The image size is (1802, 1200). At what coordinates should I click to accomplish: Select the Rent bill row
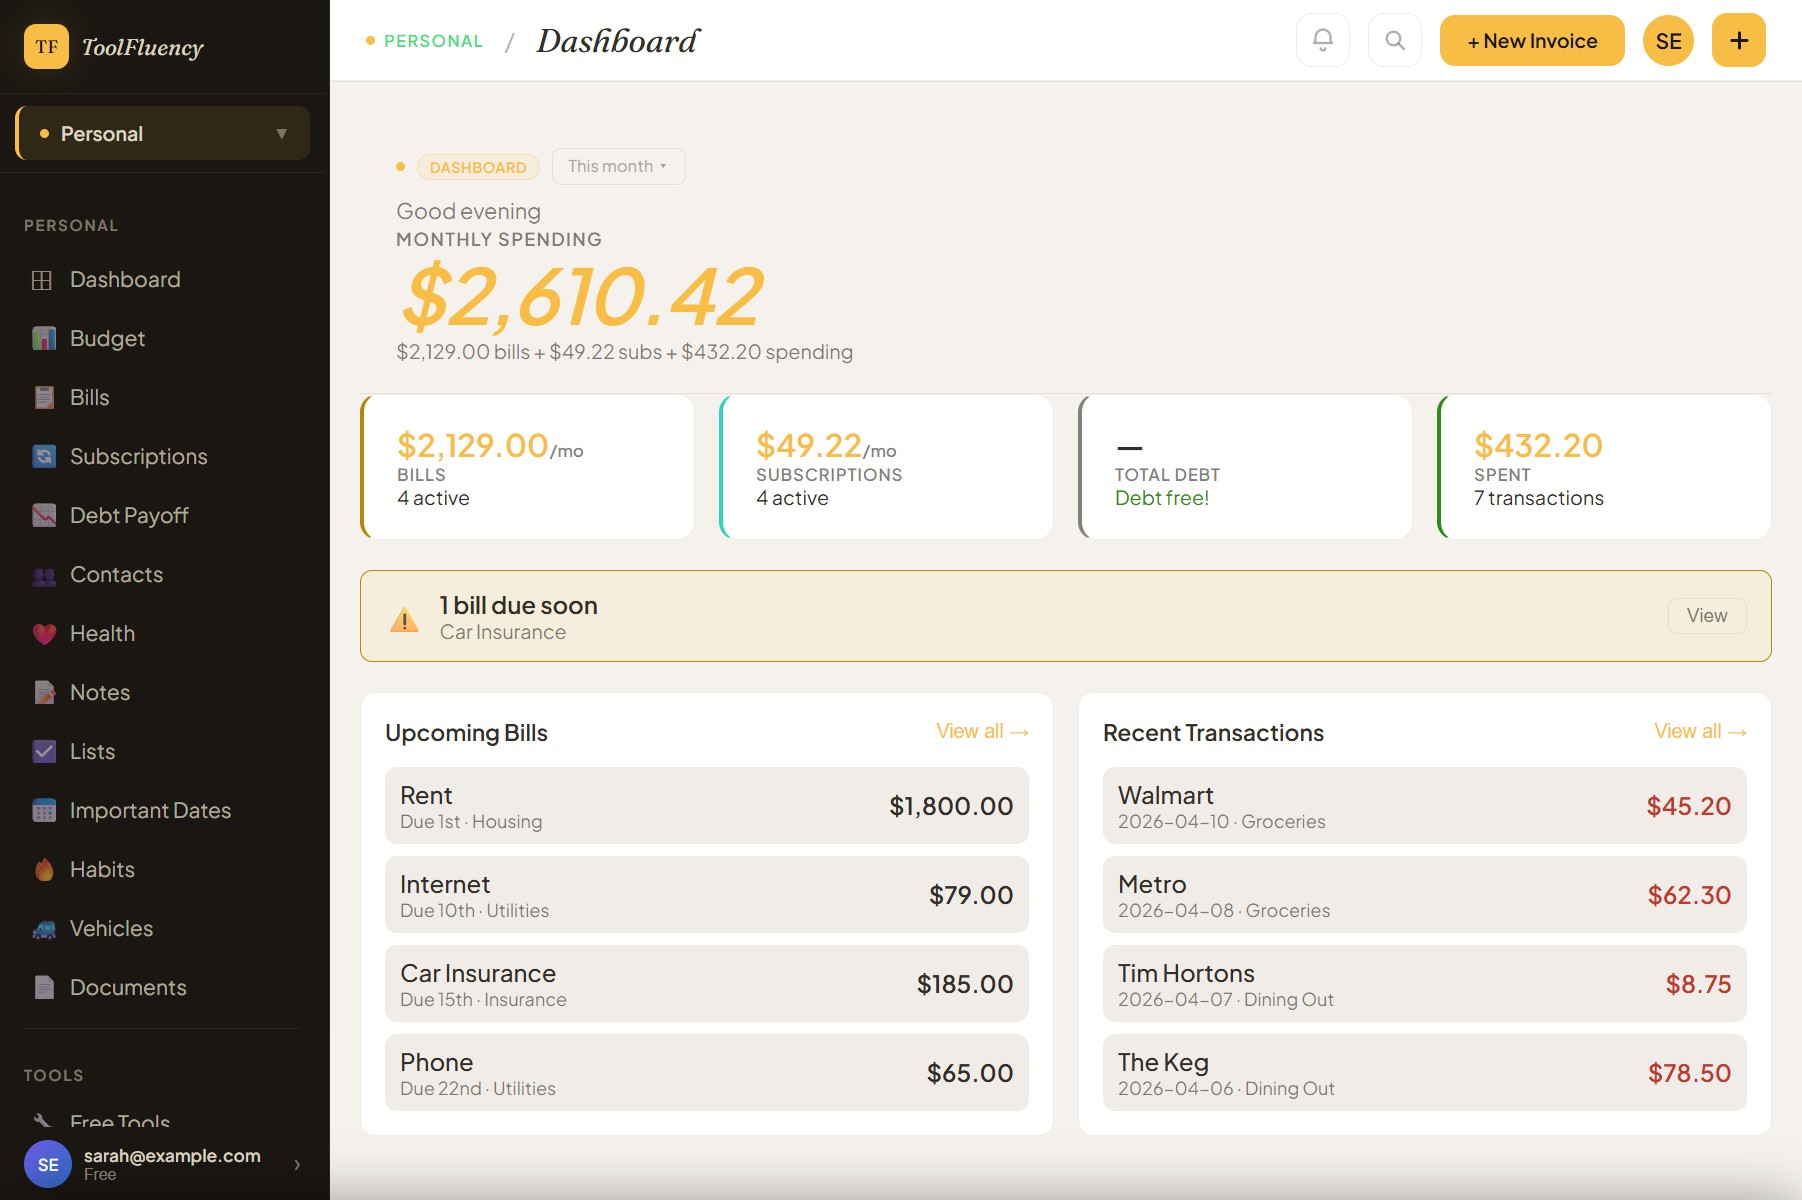click(707, 806)
